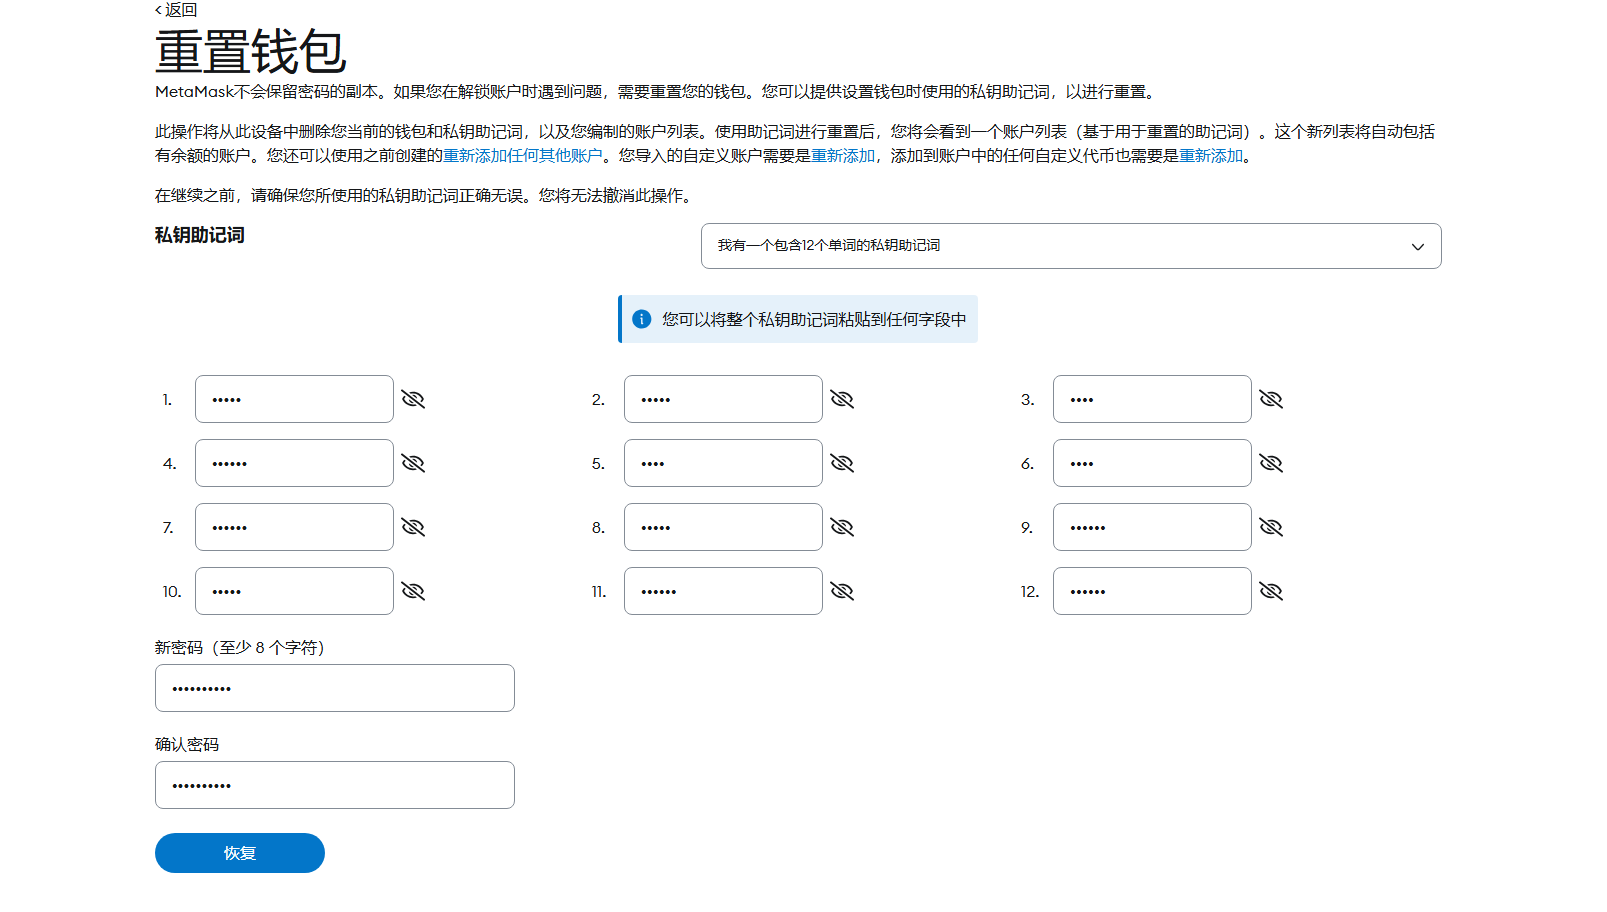Activate the word 12 text box
Image resolution: width=1607 pixels, height=912 pixels.
tap(1152, 591)
